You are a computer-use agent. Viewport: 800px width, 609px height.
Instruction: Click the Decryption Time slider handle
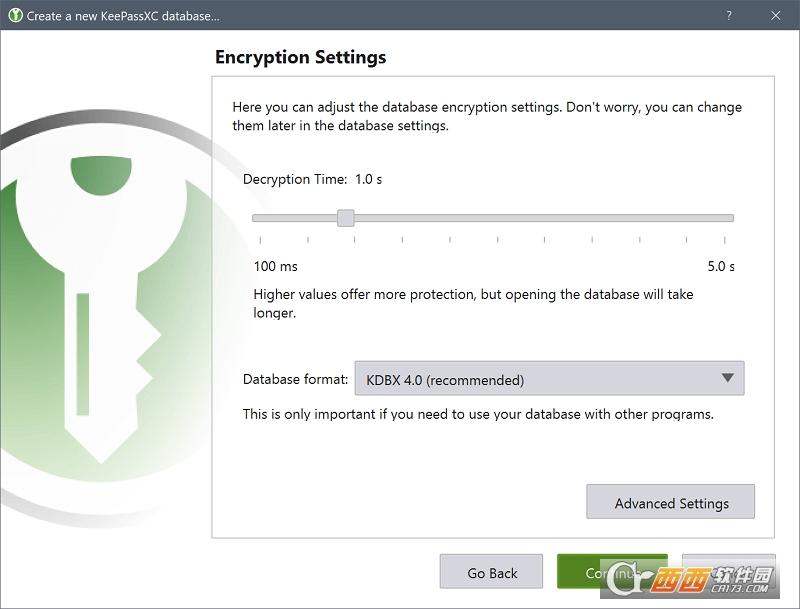(345, 218)
